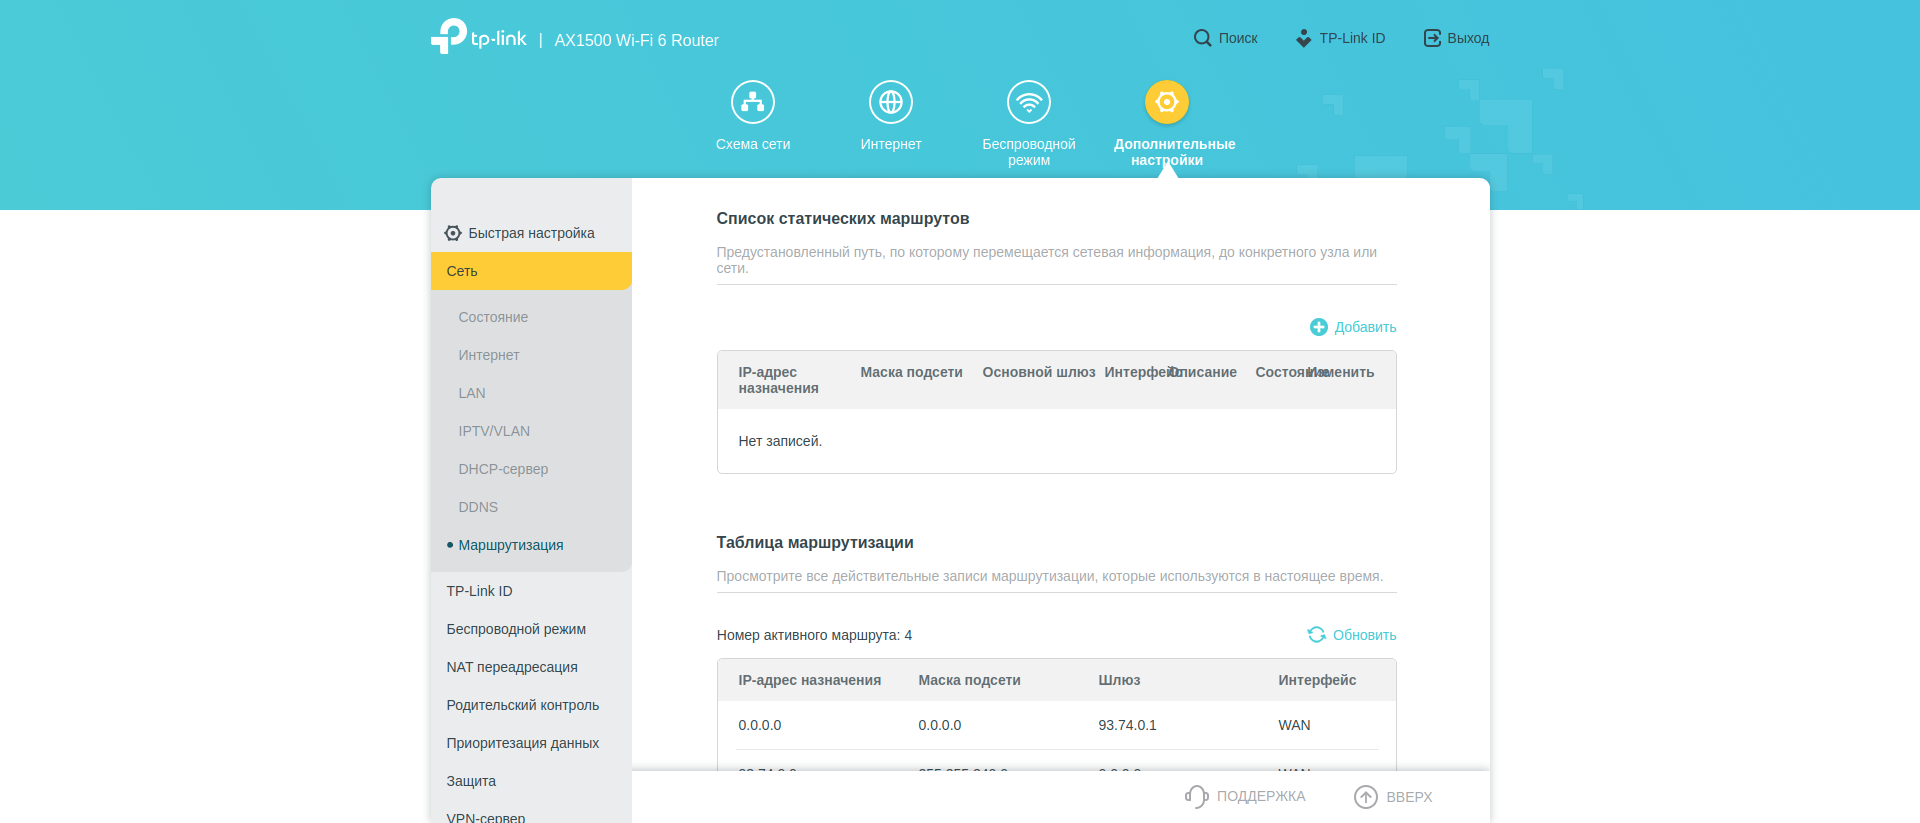Click the plus icon to add a static route
1920x823 pixels.
coord(1318,327)
